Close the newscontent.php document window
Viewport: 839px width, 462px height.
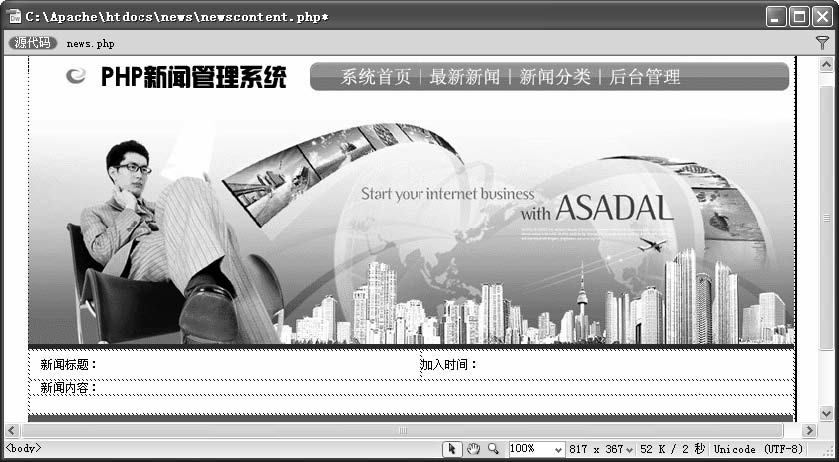pos(822,17)
